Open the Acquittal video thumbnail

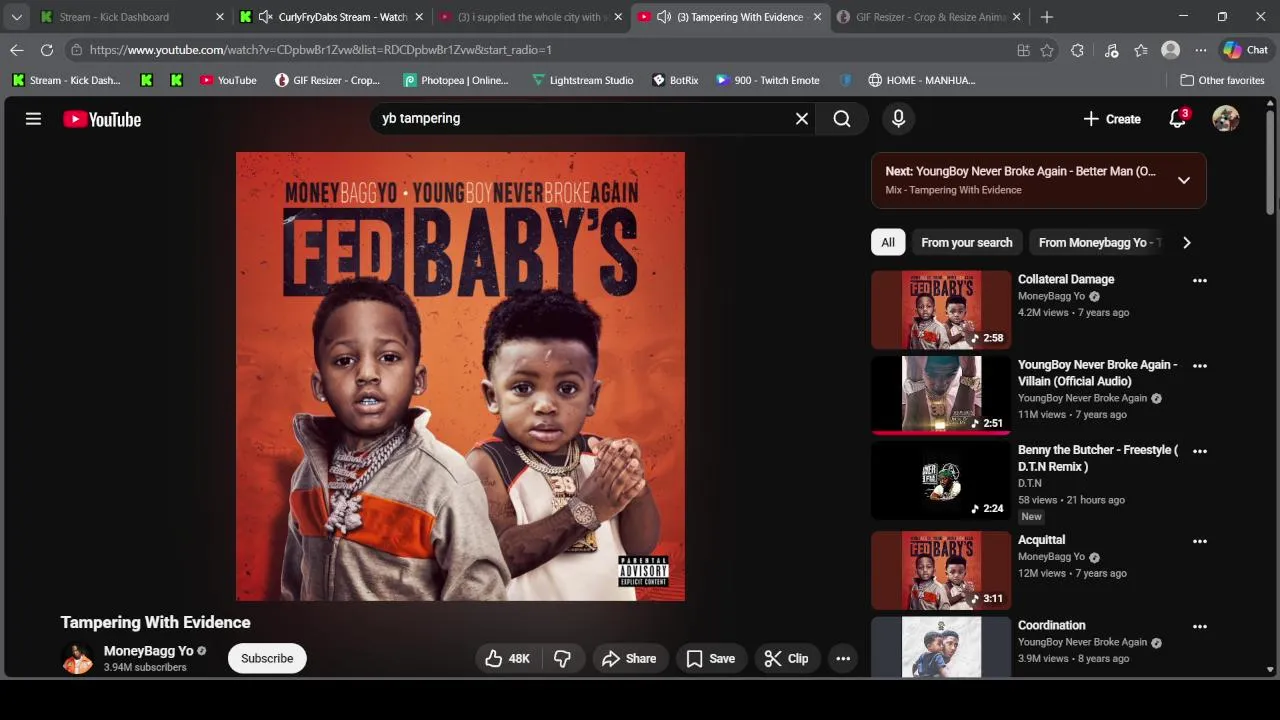pos(941,570)
